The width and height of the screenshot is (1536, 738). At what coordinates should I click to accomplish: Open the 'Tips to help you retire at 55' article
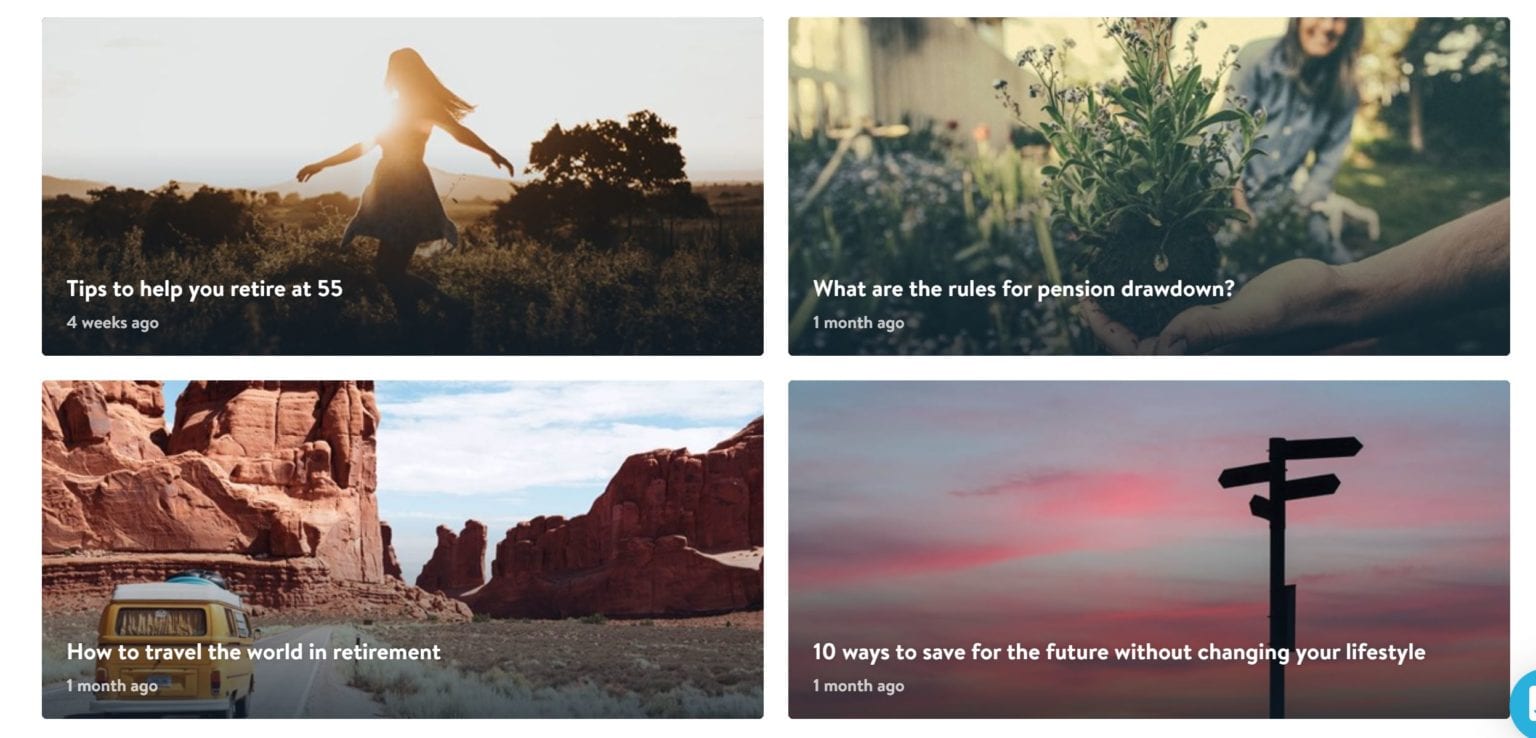click(204, 289)
